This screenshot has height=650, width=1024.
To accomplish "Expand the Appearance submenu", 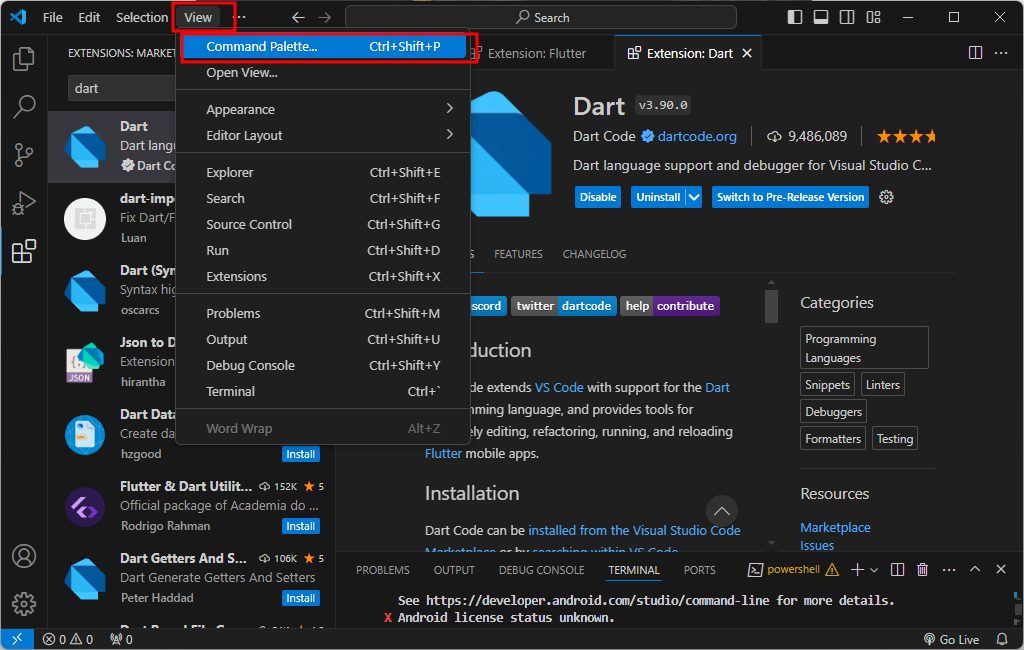I will point(323,109).
